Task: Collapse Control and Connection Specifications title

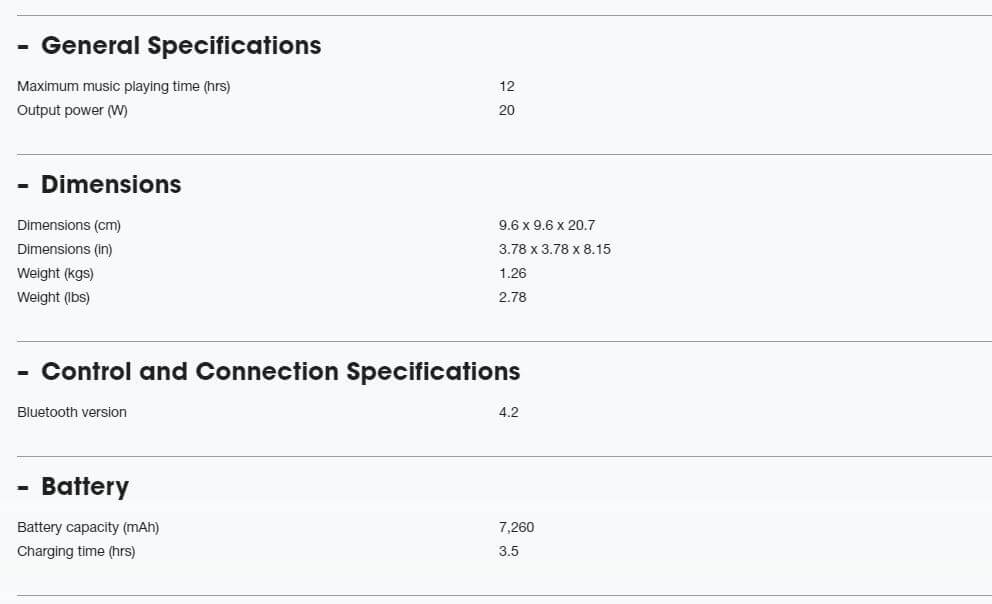Action: coord(280,372)
